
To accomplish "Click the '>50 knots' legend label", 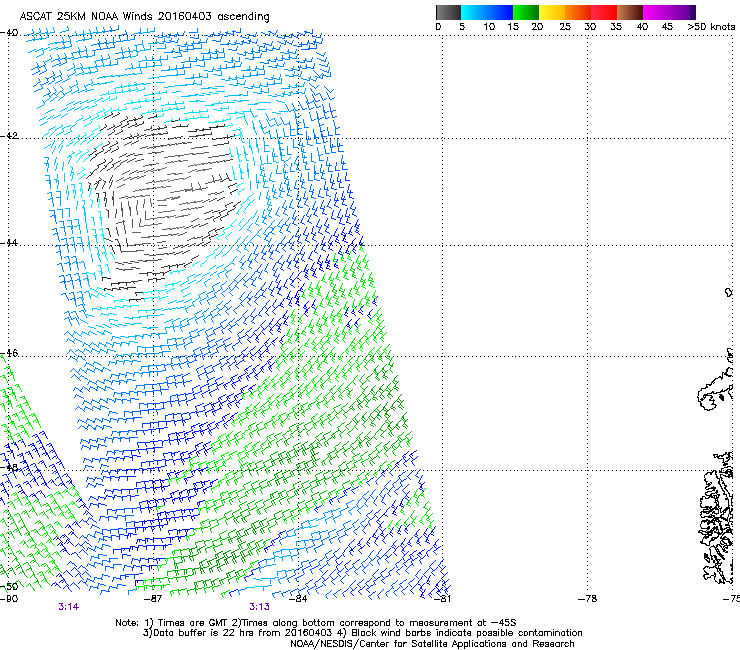I will (711, 27).
